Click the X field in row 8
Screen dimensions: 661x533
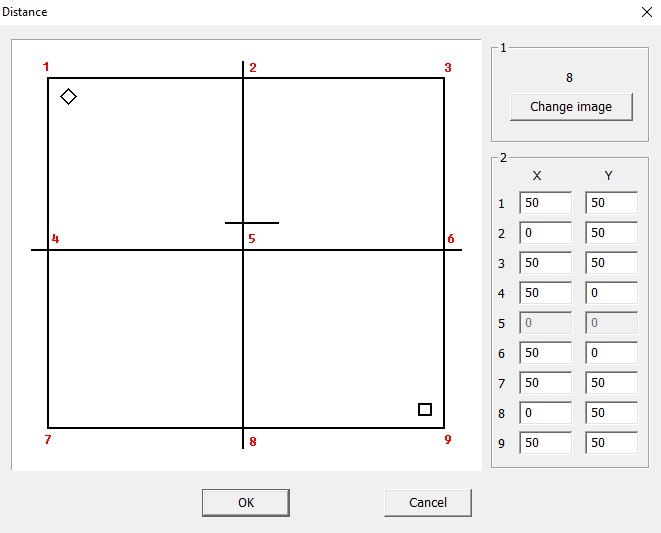[545, 412]
